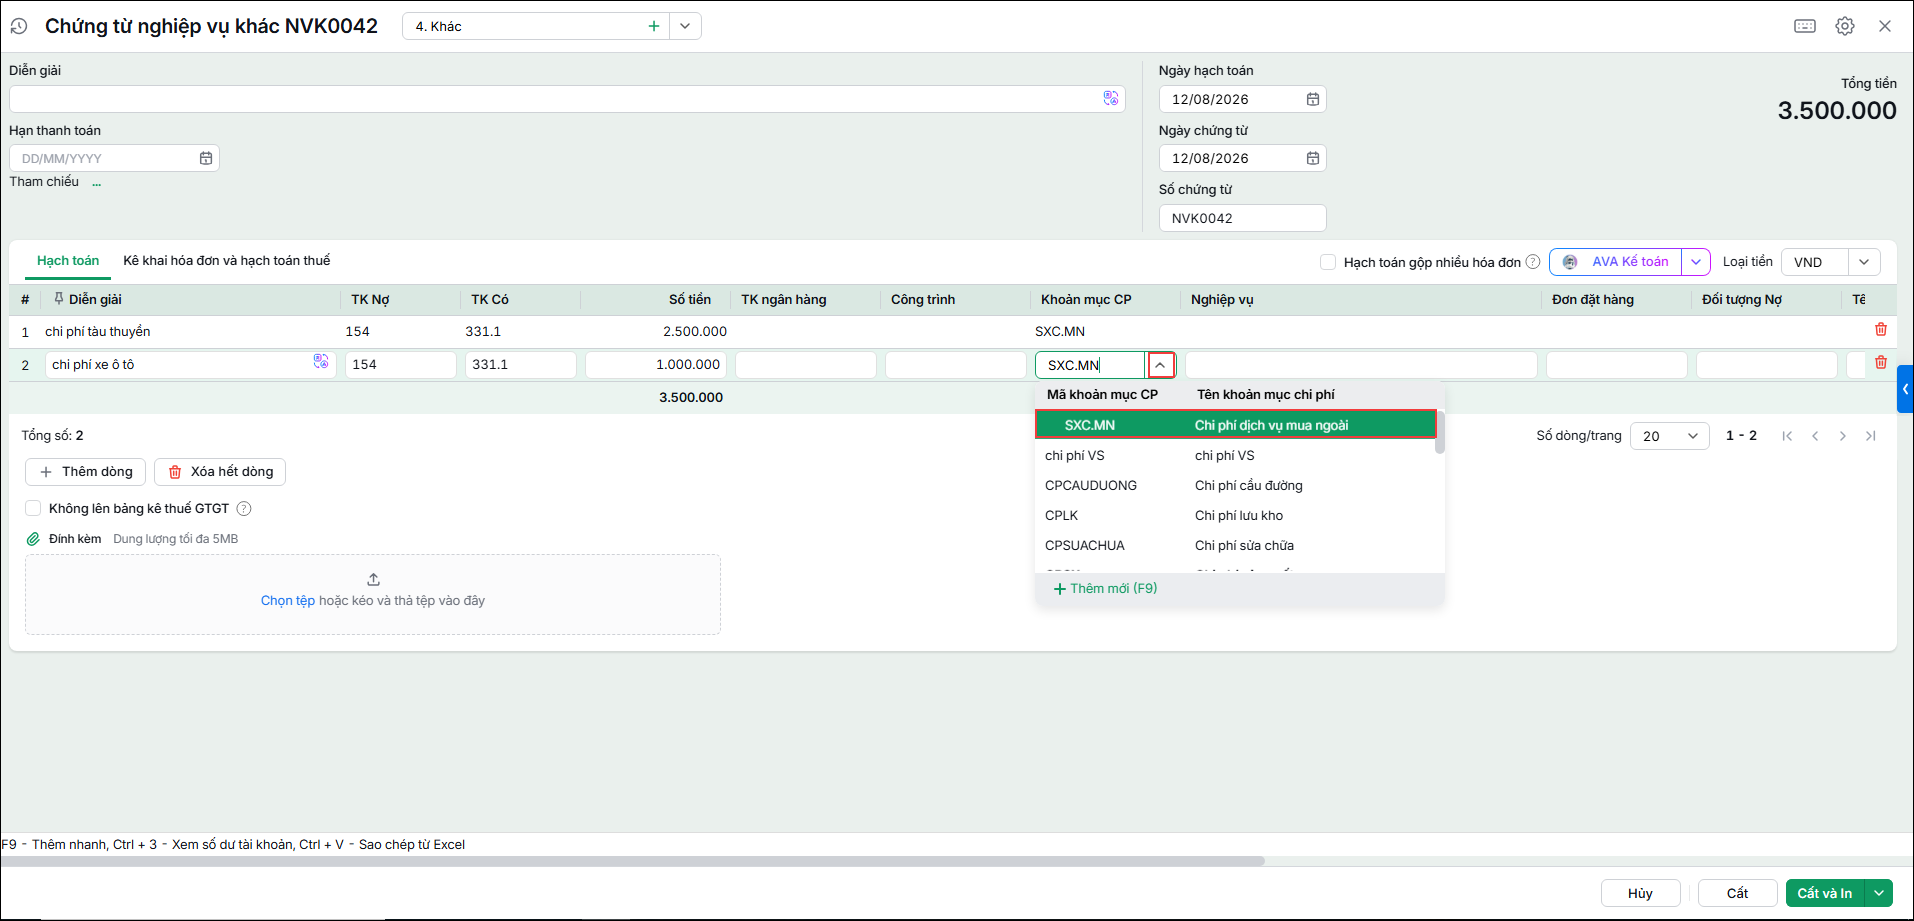Open calendar for Ngày hạch toán
The width and height of the screenshot is (1914, 921).
click(1313, 99)
